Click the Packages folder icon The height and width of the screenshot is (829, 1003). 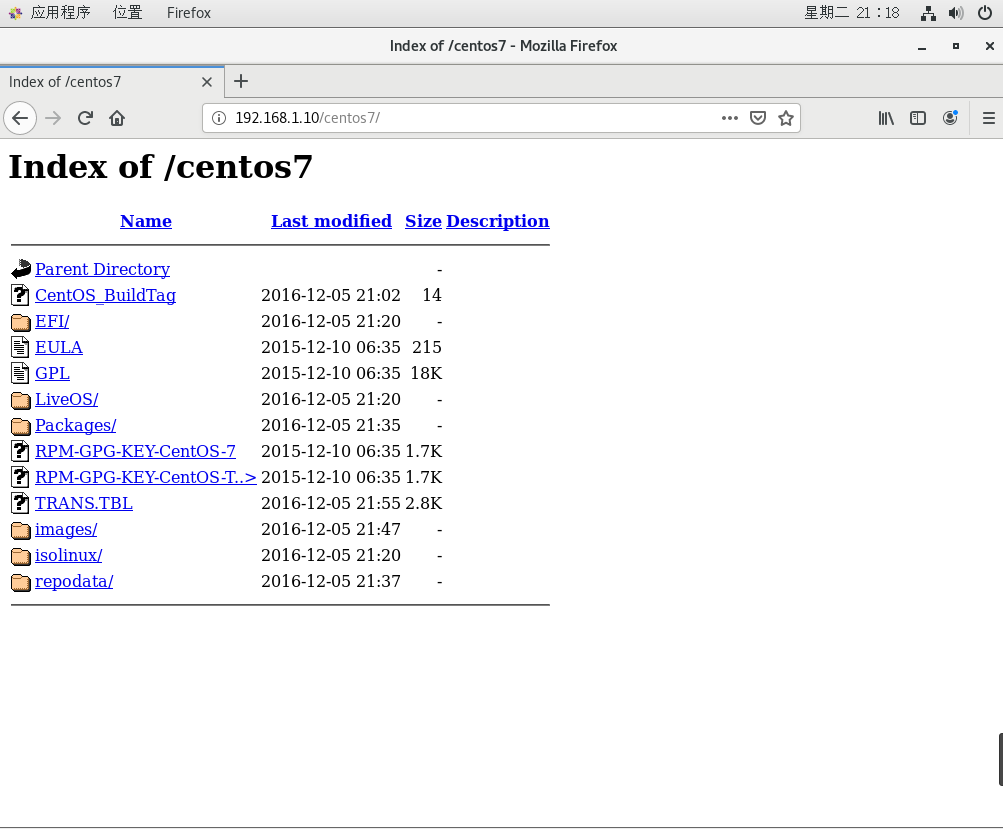click(20, 426)
